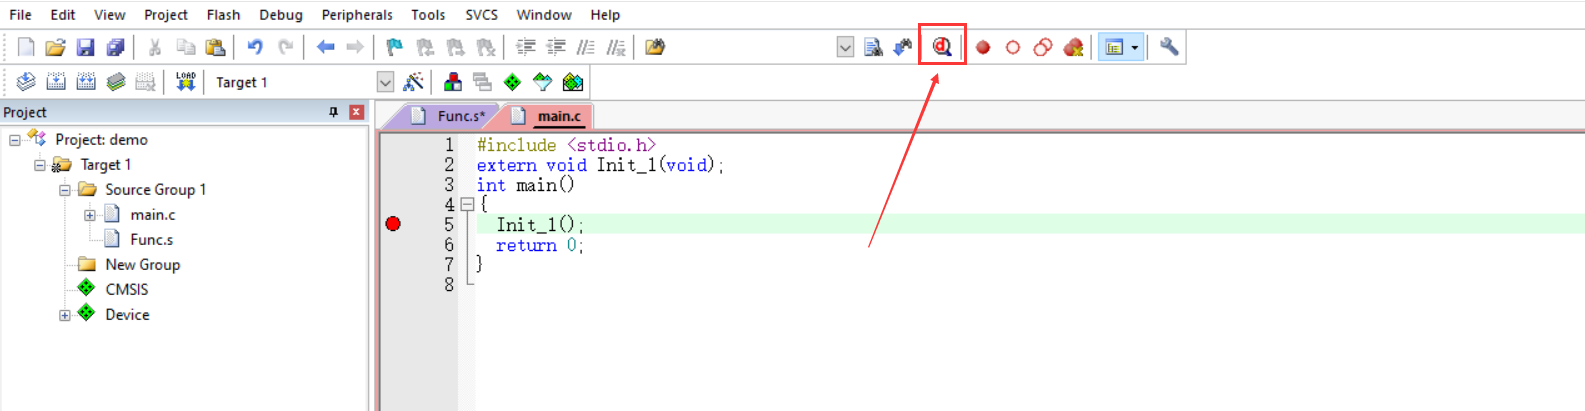1585x411 pixels.
Task: Enable or disable the breakpoint
Action: pyautogui.click(x=1013, y=47)
